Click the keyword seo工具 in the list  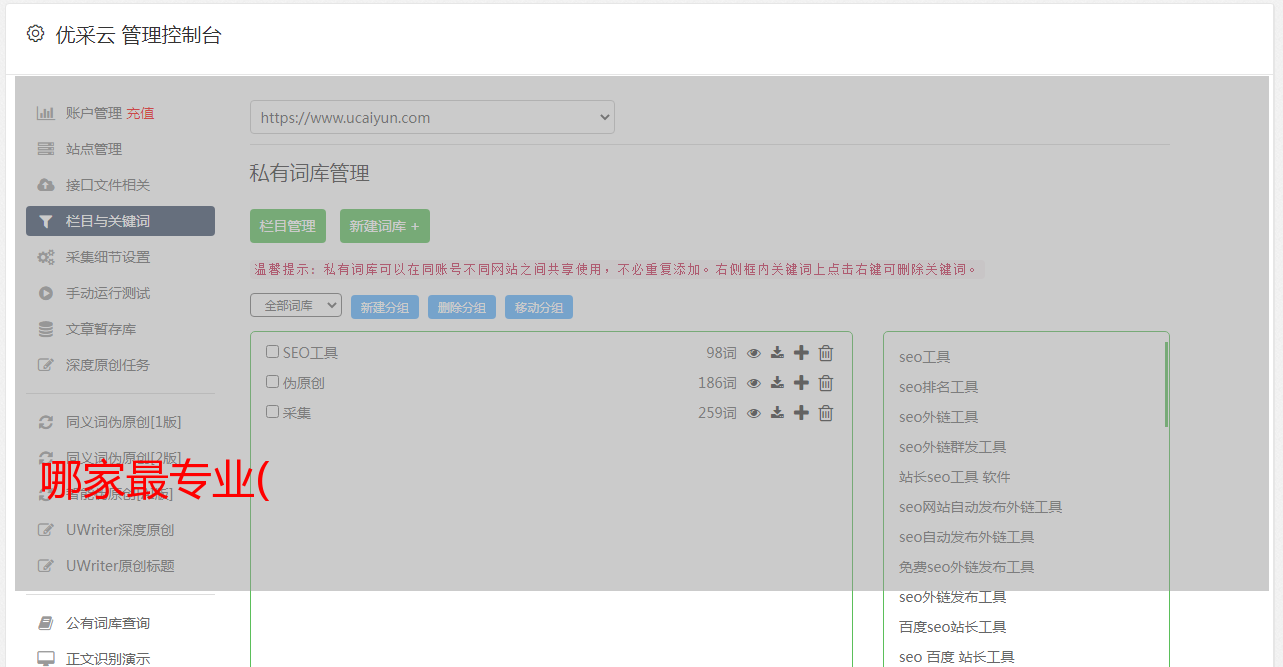pyautogui.click(x=925, y=357)
